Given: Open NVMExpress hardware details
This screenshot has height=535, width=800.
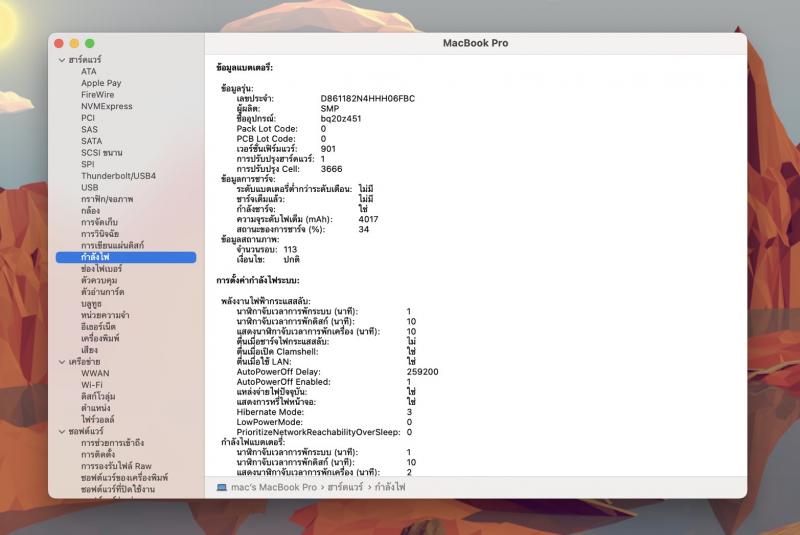Looking at the screenshot, I should [x=107, y=107].
